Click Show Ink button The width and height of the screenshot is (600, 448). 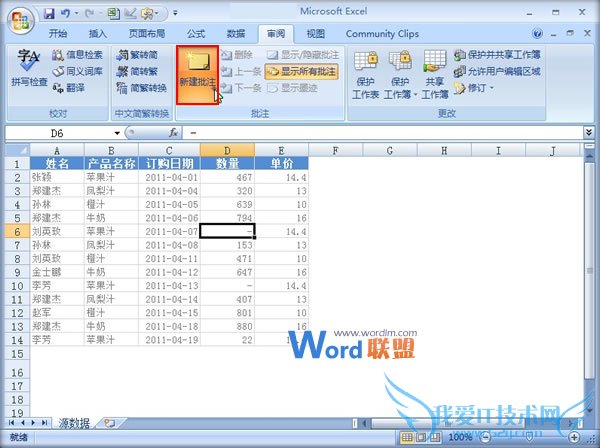[292, 88]
